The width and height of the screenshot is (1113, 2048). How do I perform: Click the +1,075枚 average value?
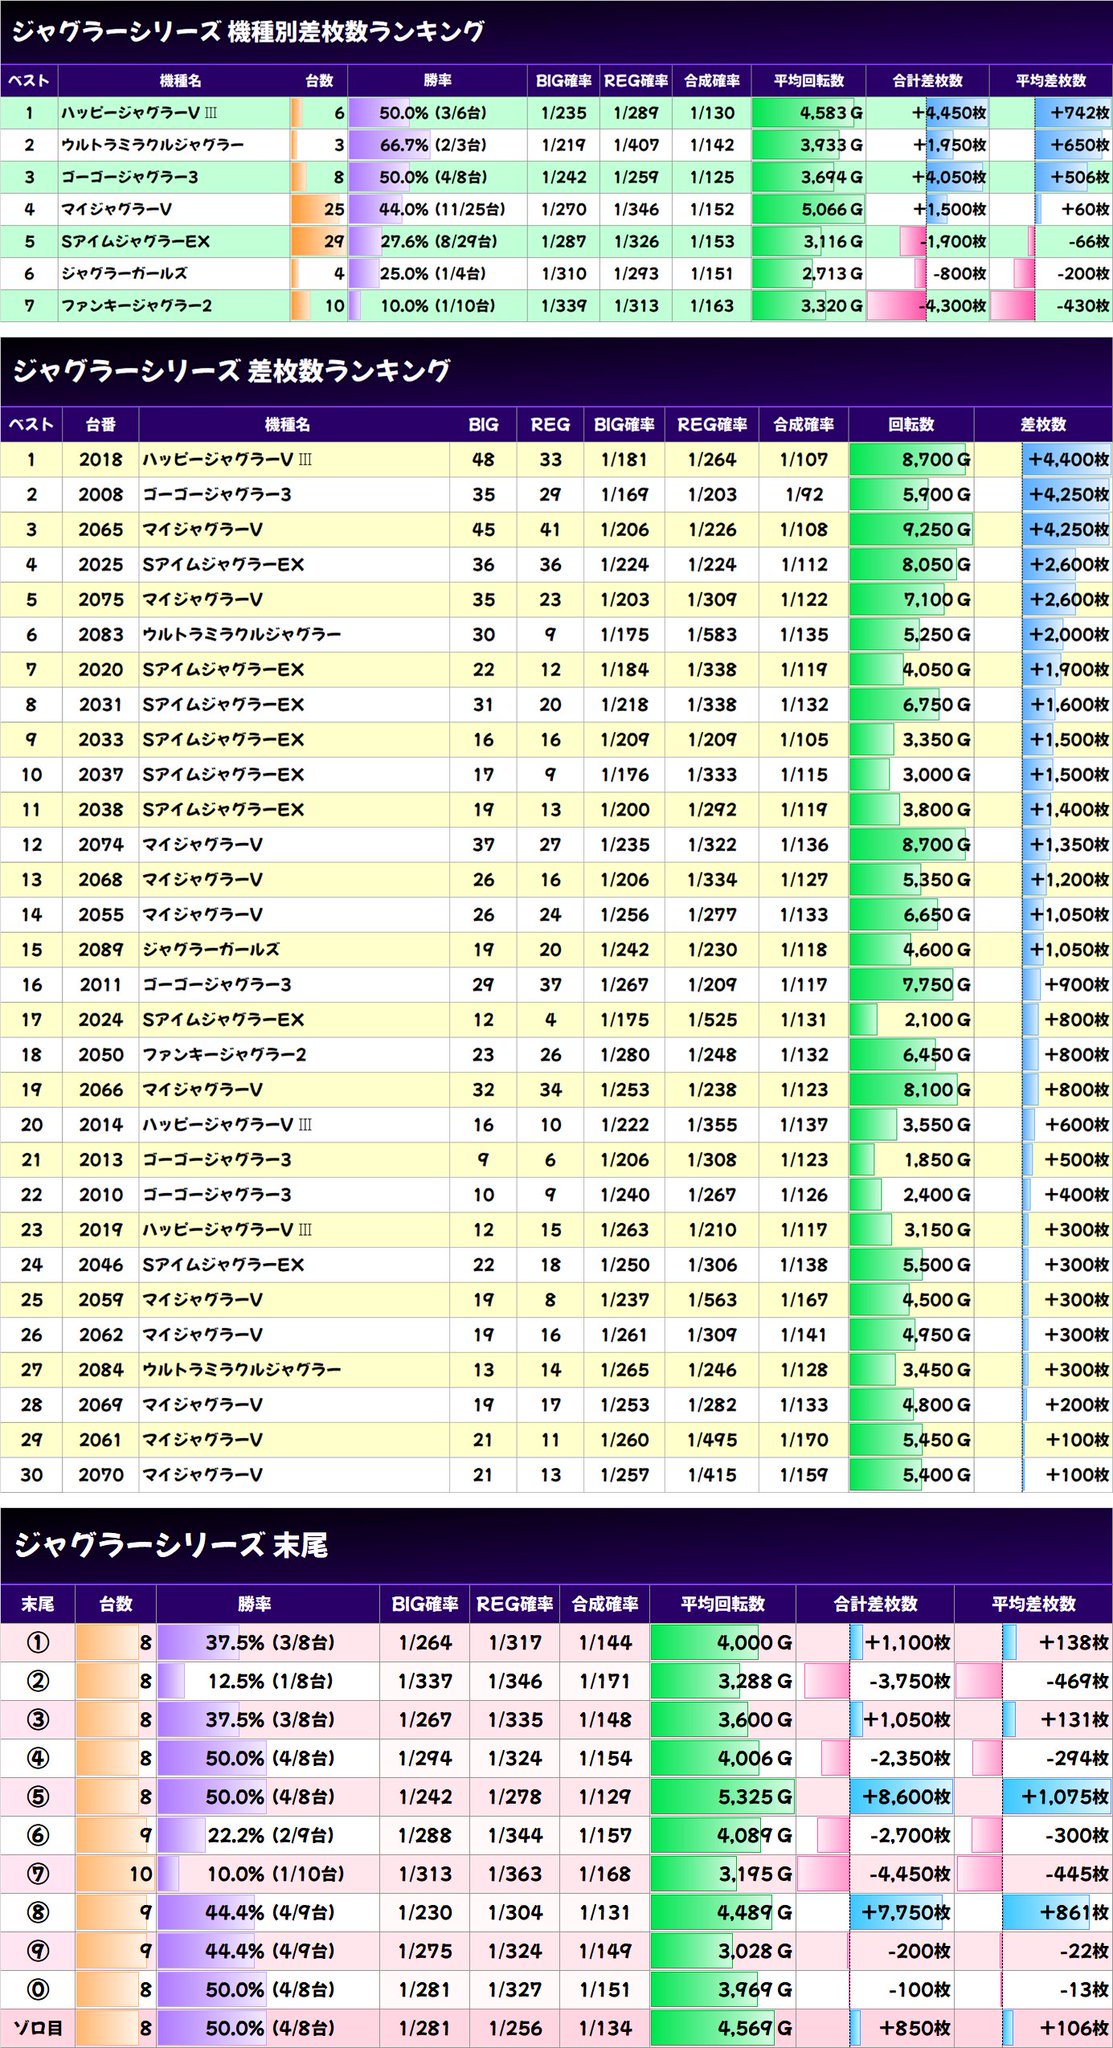(x=1065, y=1797)
